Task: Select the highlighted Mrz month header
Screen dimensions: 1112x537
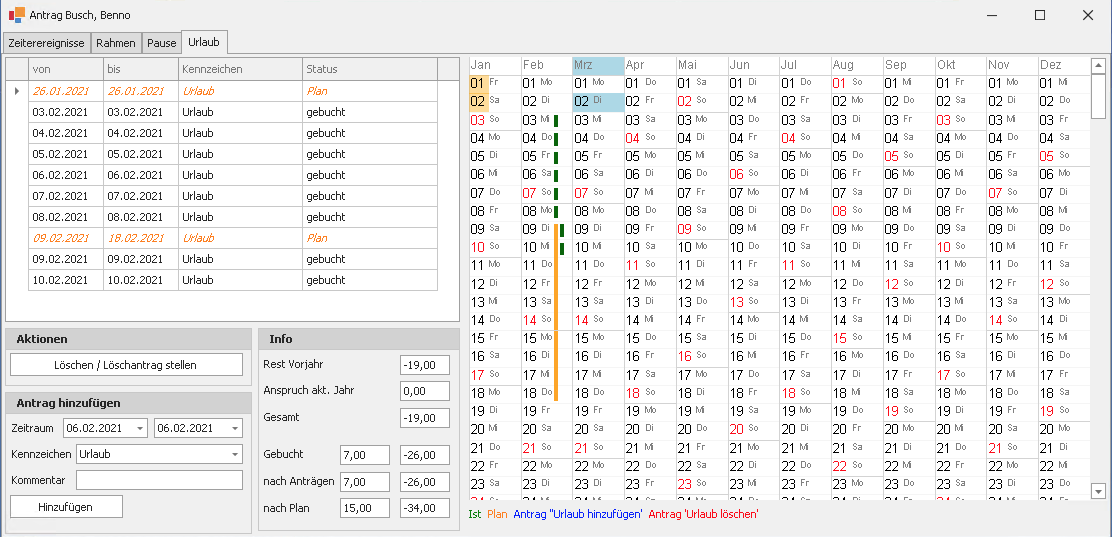Action: (x=597, y=65)
